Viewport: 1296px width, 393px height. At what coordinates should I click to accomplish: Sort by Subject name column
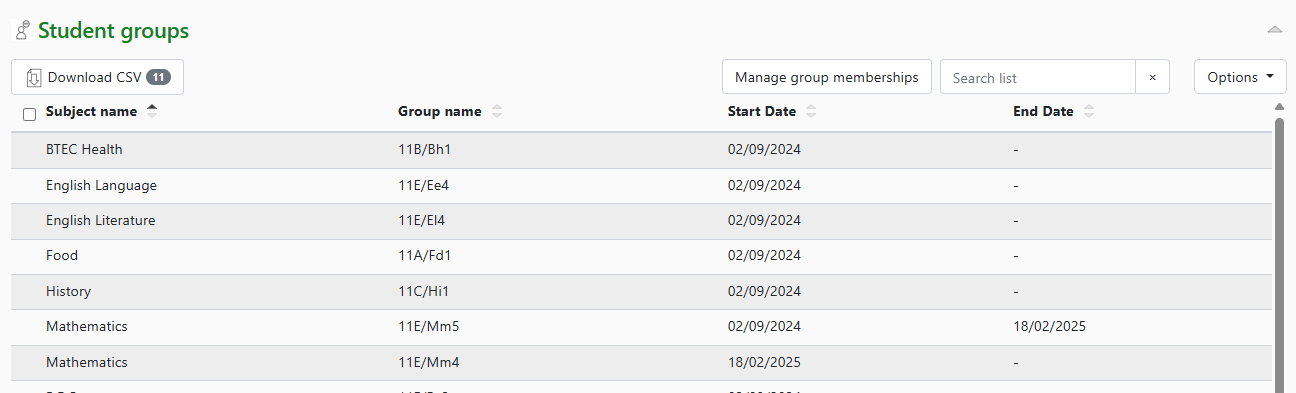click(x=101, y=112)
